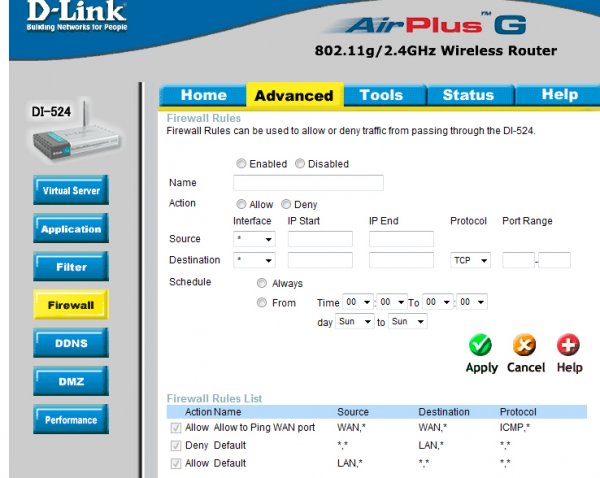Go to the Home tab
The width and height of the screenshot is (600, 478).
pos(203,95)
